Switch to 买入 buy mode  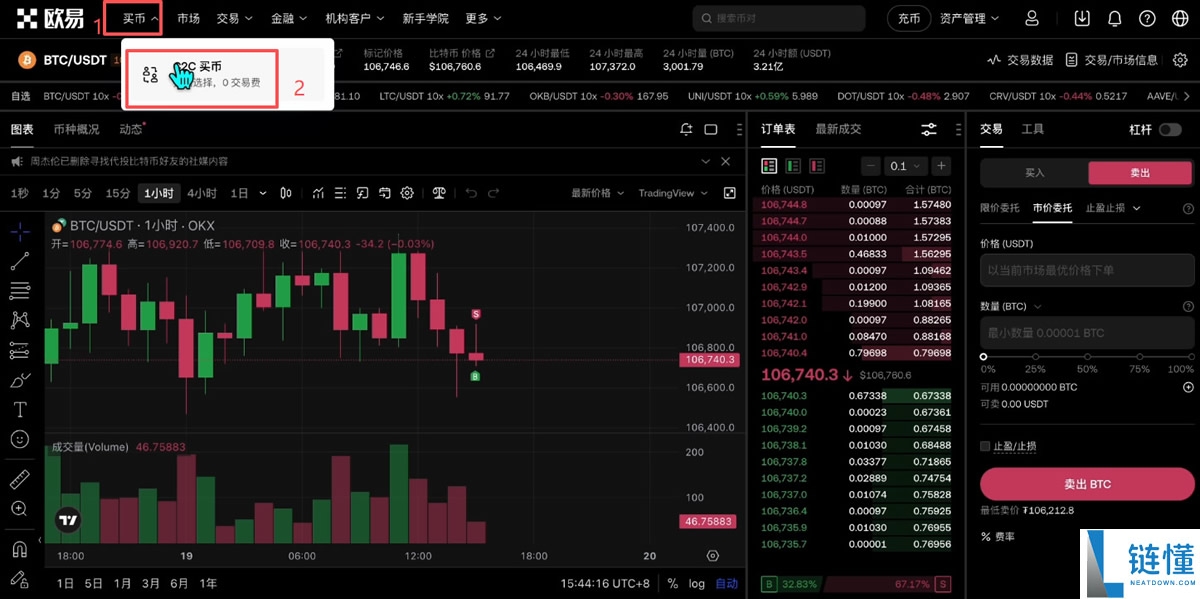click(1035, 173)
